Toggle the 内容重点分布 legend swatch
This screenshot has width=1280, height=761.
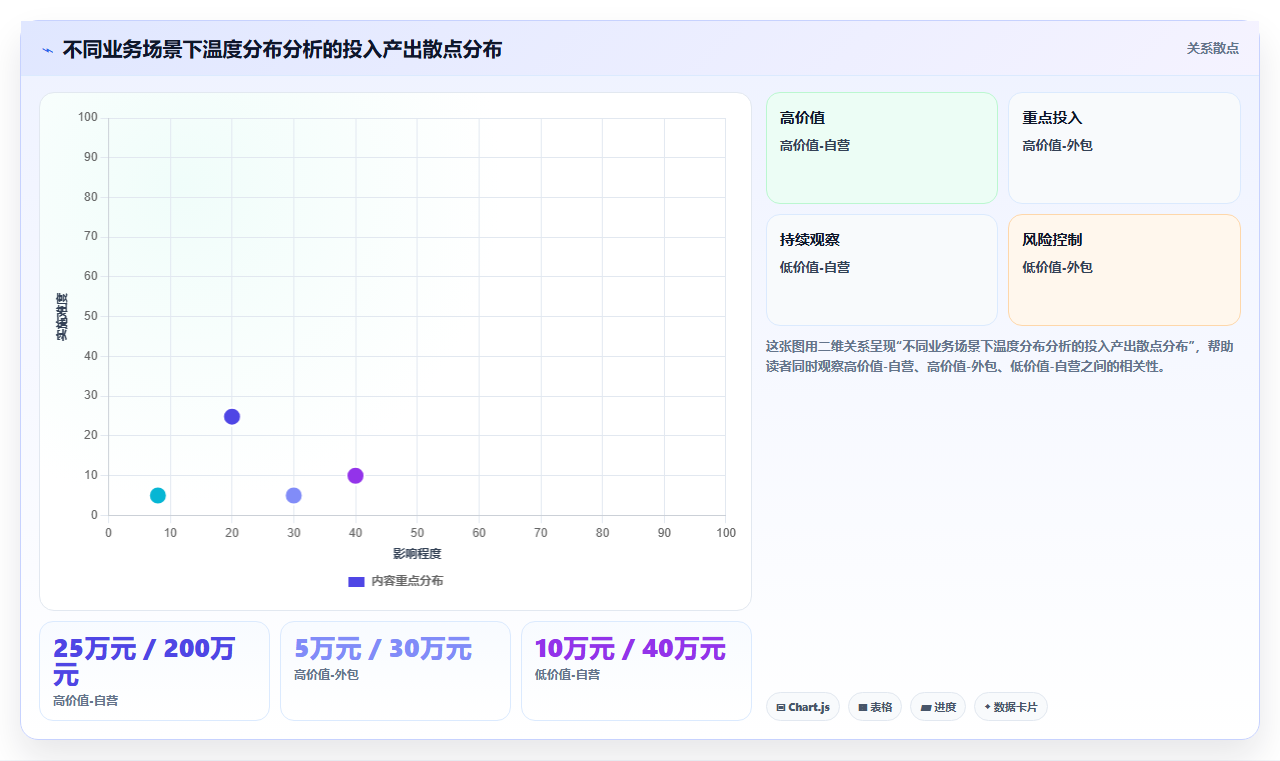pyautogui.click(x=356, y=581)
